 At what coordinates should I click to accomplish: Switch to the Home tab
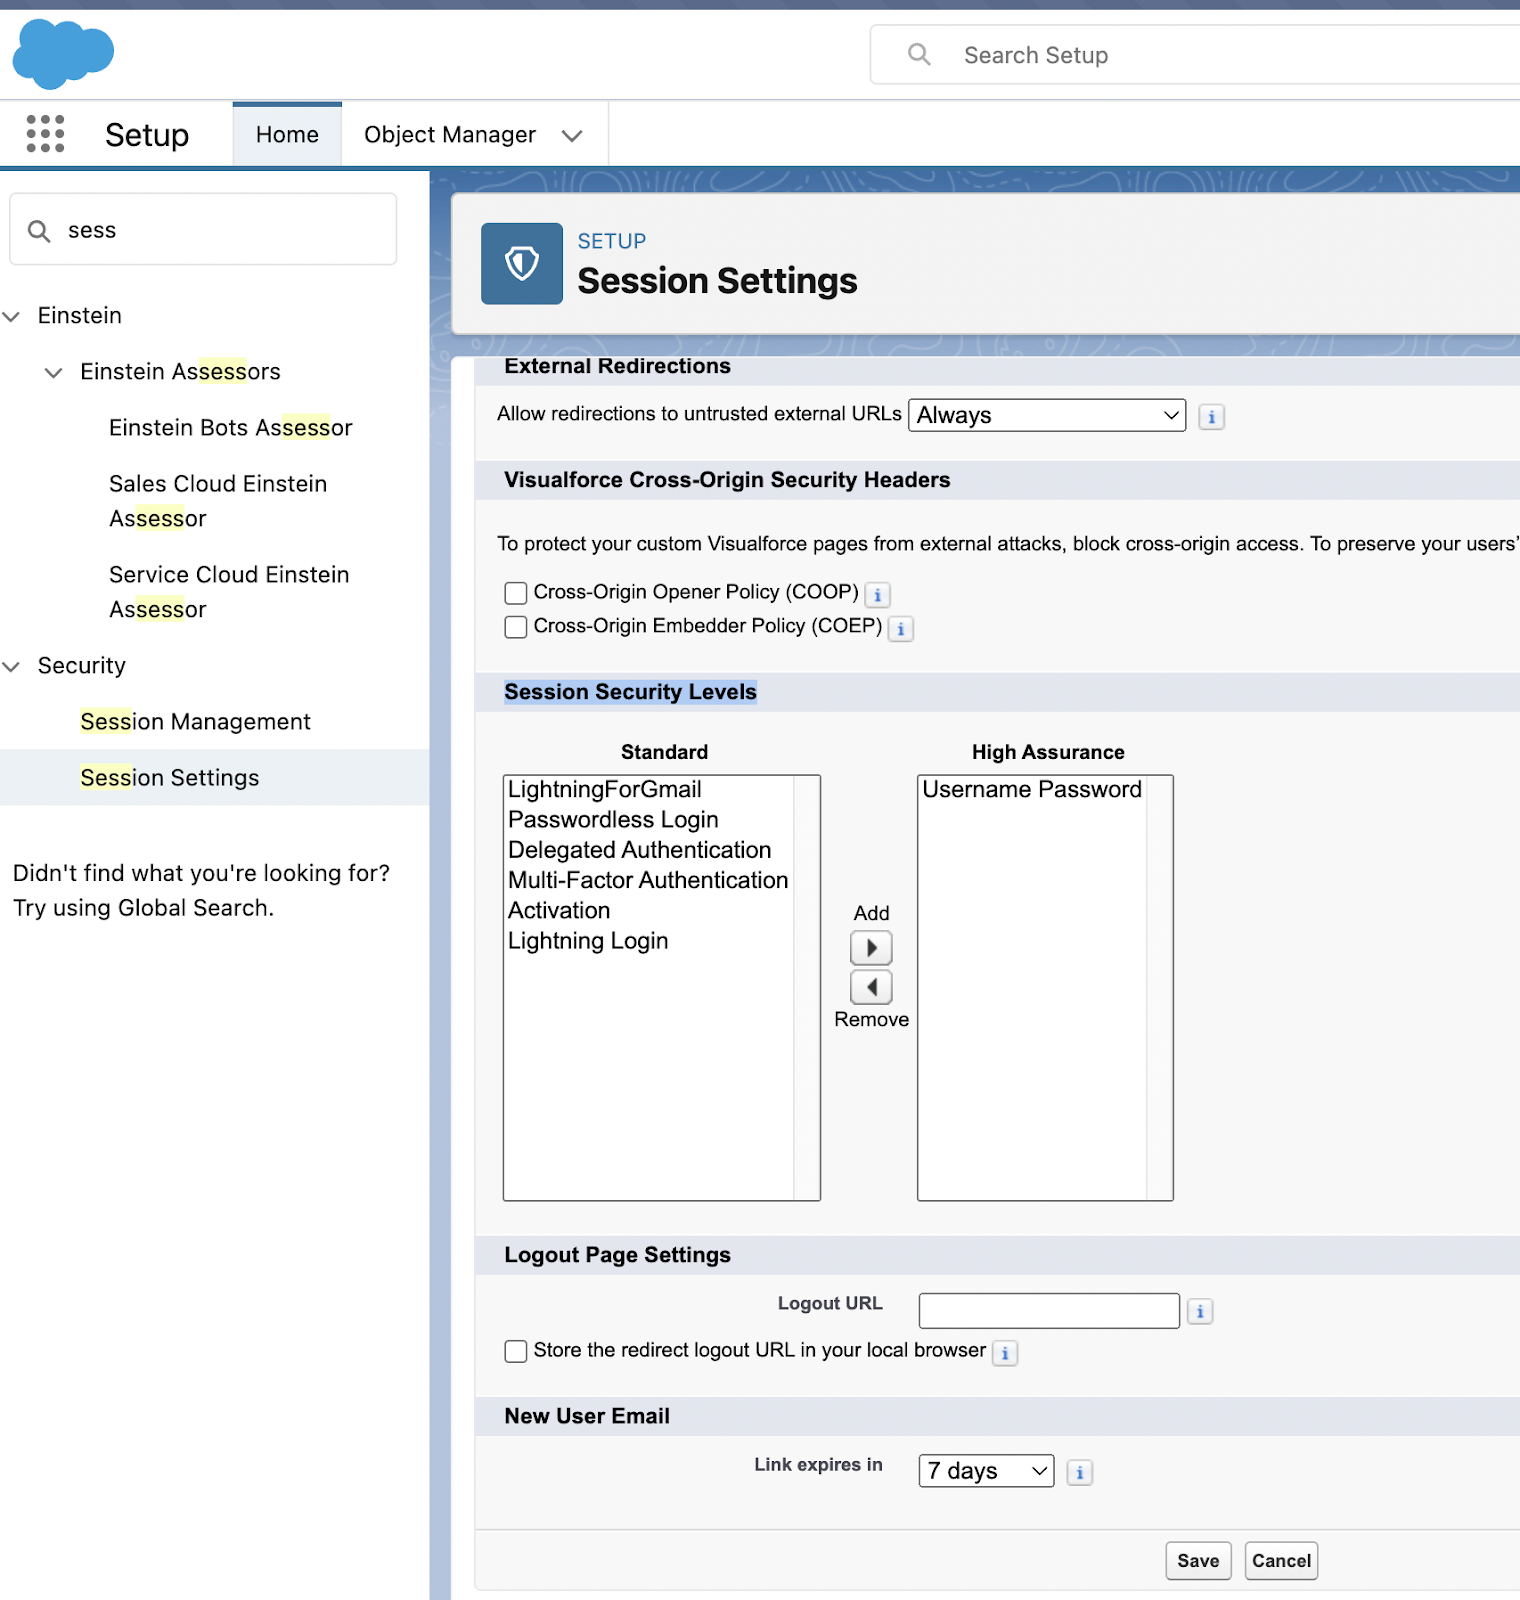point(287,135)
